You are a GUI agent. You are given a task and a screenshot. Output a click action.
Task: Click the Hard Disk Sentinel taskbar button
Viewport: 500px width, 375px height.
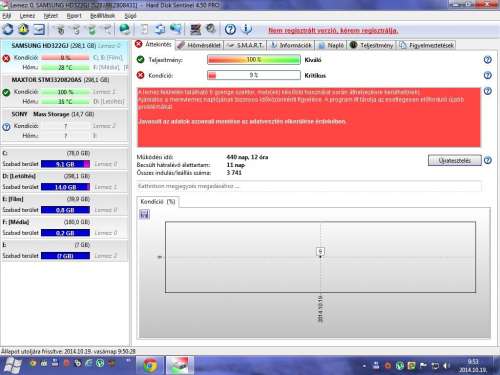point(180,365)
